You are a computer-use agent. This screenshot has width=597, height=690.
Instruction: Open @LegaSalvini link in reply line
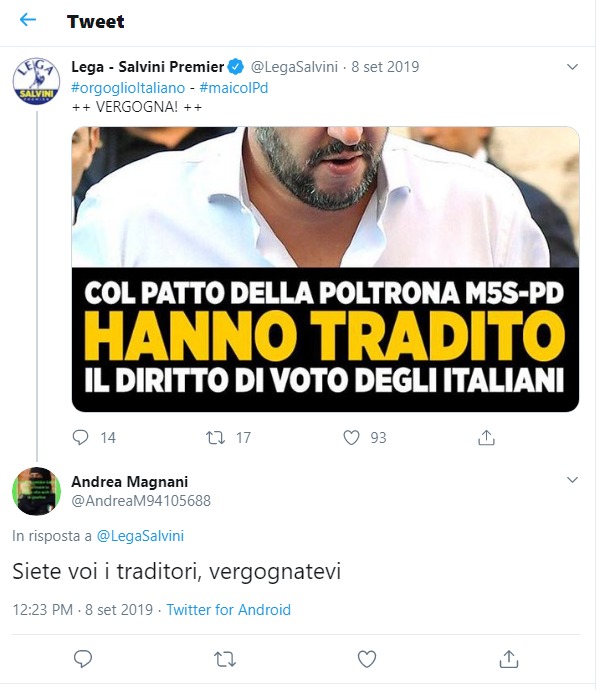click(140, 536)
